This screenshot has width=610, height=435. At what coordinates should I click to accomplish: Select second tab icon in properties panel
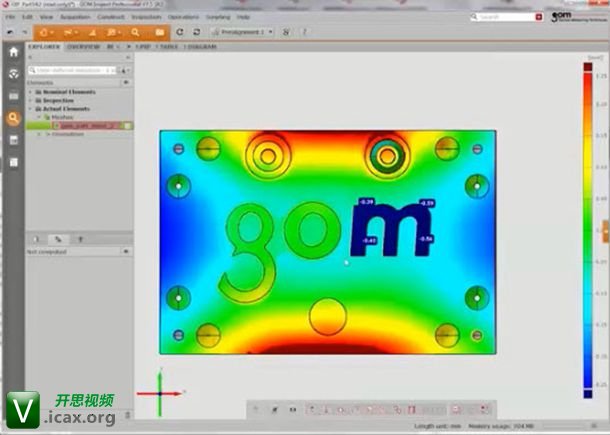pyautogui.click(x=58, y=239)
